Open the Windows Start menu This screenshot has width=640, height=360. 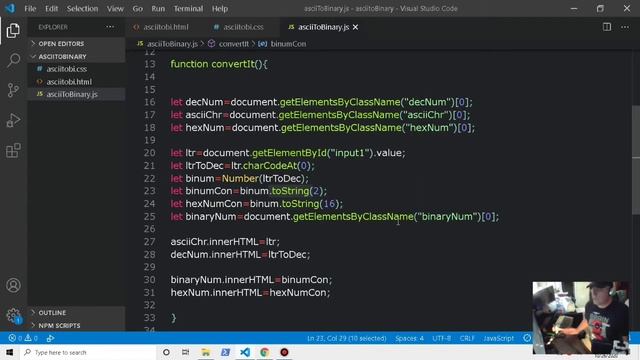click(10, 352)
